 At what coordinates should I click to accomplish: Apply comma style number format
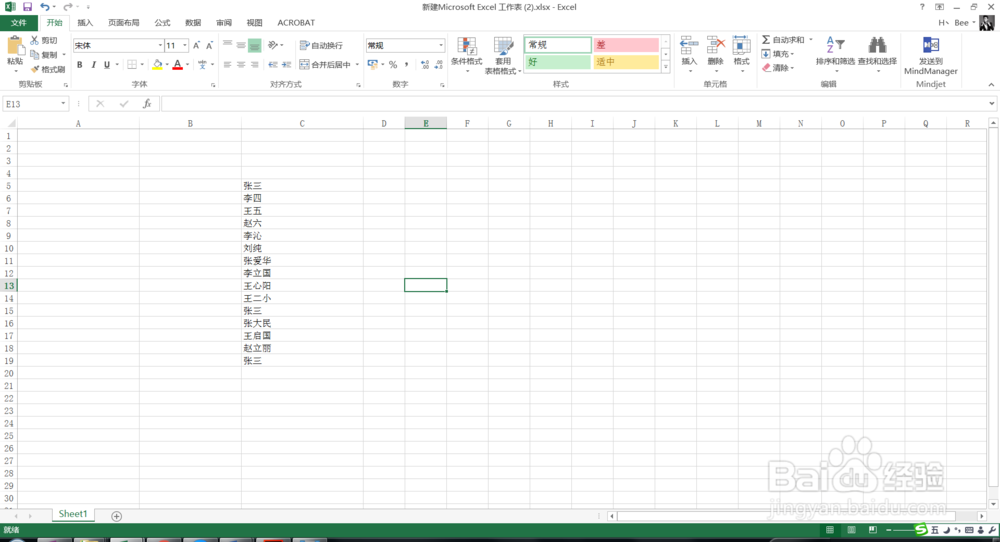[x=406, y=64]
